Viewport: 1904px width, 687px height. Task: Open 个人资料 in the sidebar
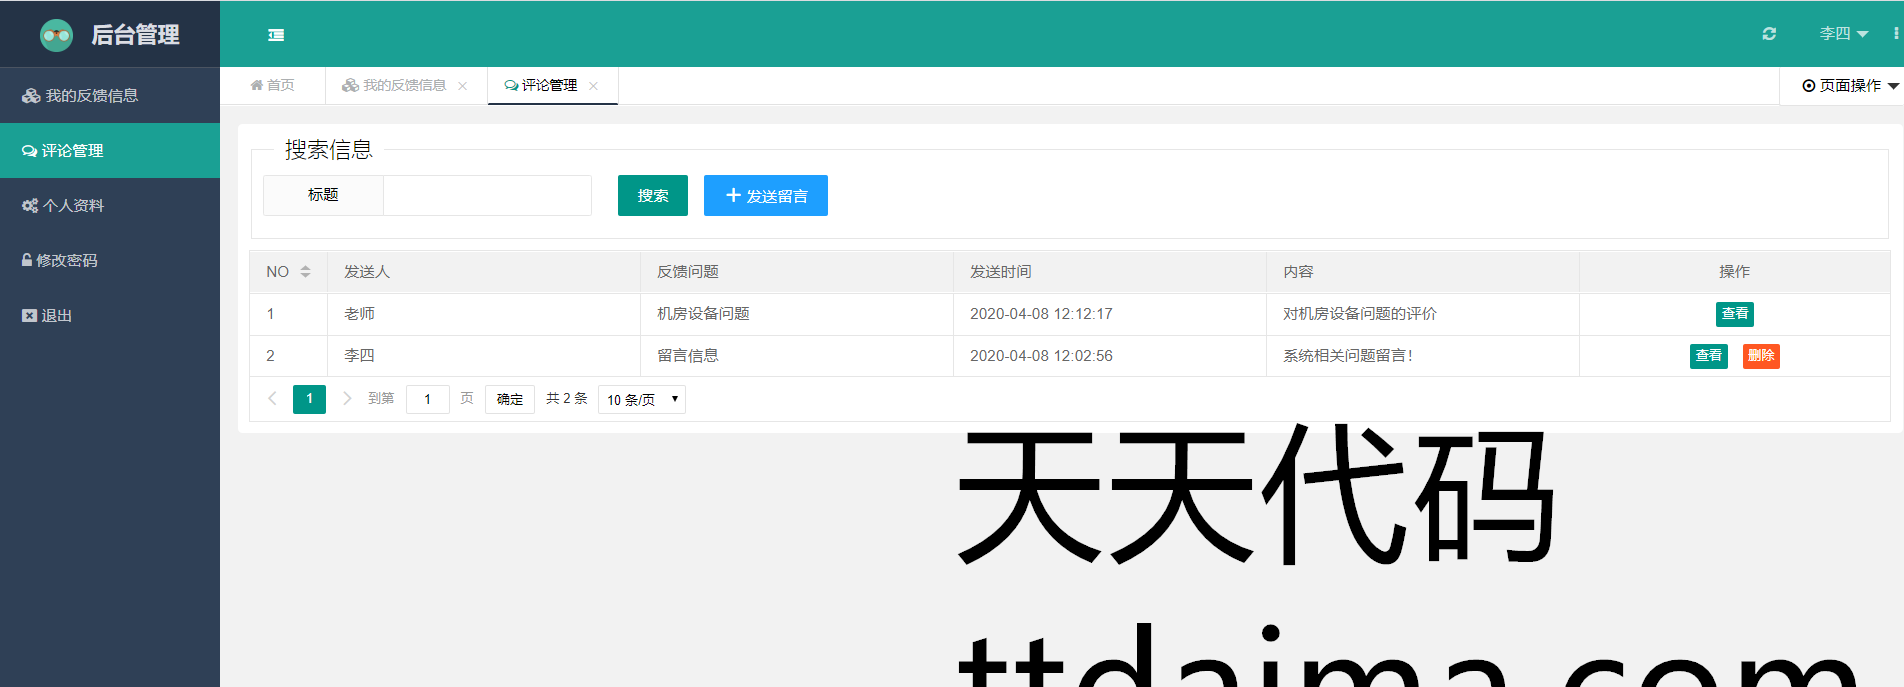(x=73, y=206)
